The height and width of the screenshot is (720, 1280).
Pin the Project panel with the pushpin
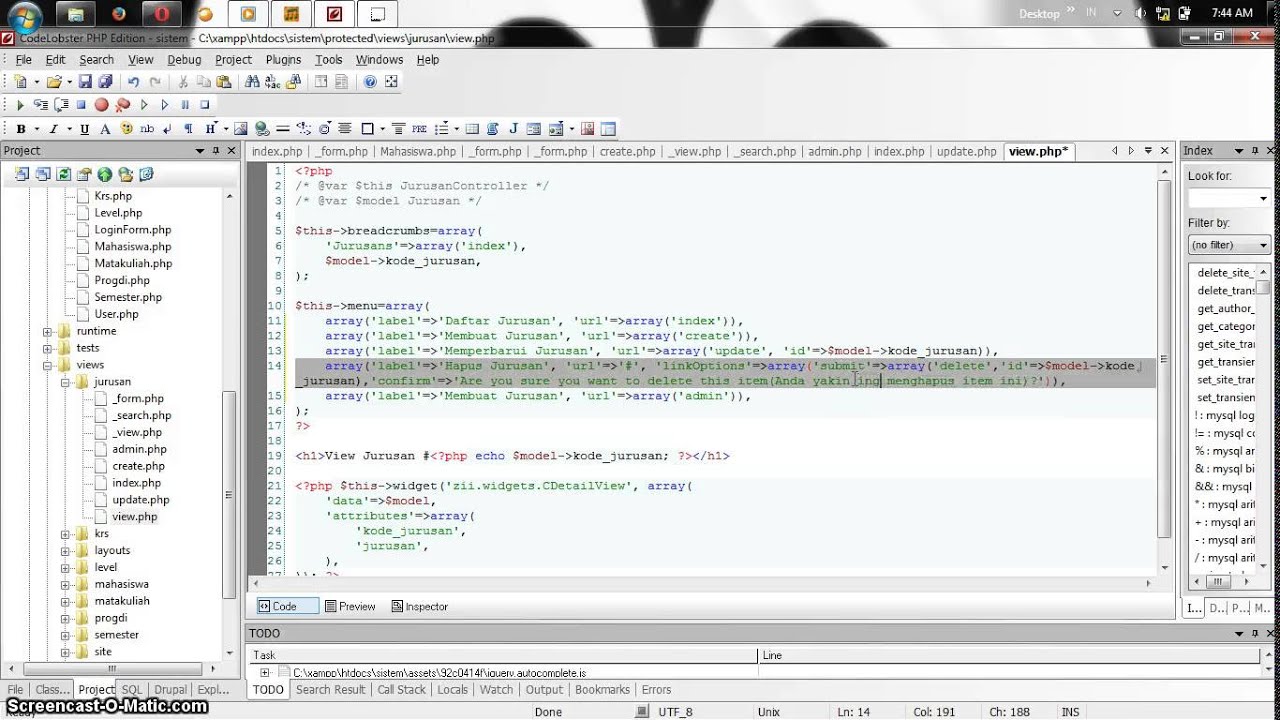coord(215,151)
